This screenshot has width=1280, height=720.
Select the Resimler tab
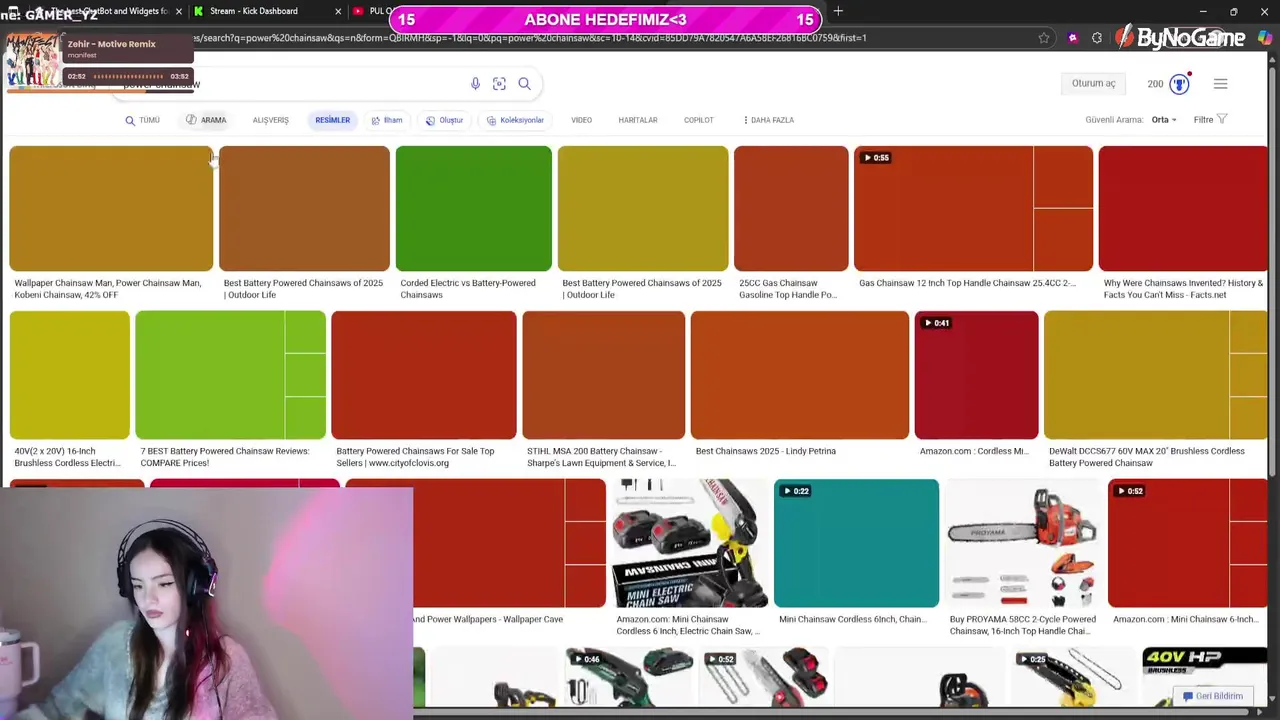pos(333,120)
